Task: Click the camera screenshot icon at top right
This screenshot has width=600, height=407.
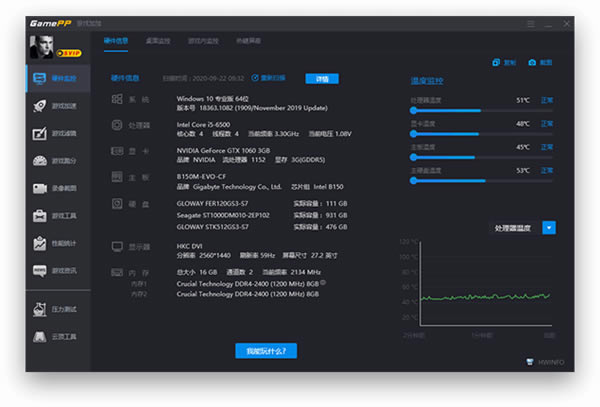Action: click(x=532, y=62)
